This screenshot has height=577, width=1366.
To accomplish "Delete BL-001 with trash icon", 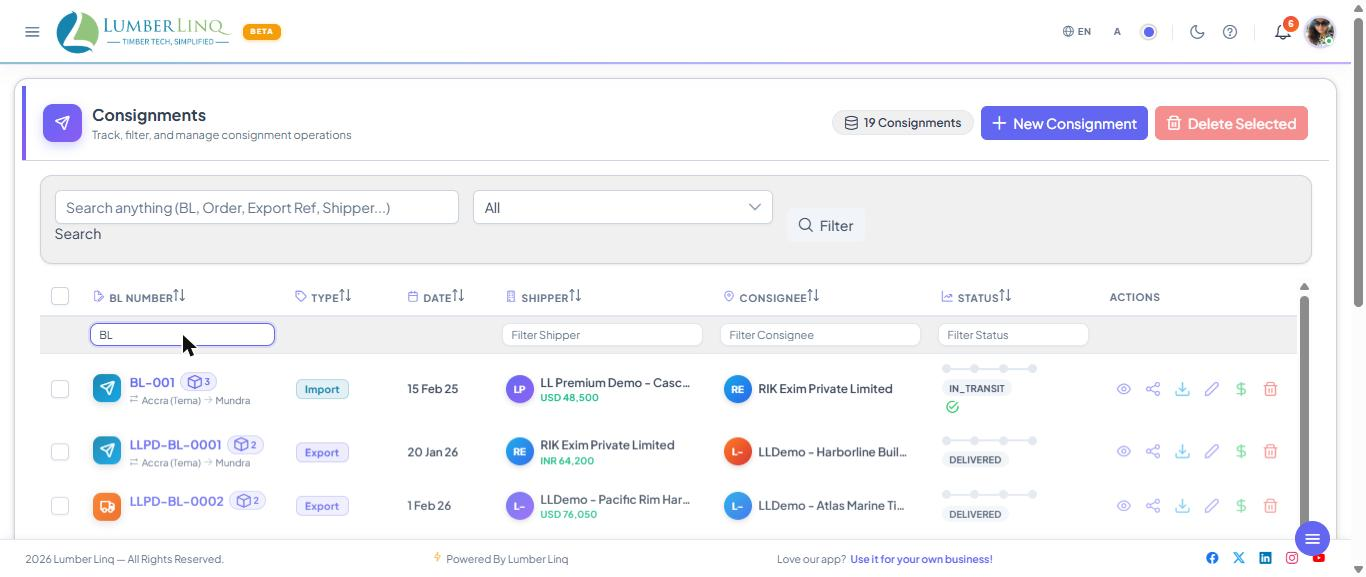I will coord(1270,389).
